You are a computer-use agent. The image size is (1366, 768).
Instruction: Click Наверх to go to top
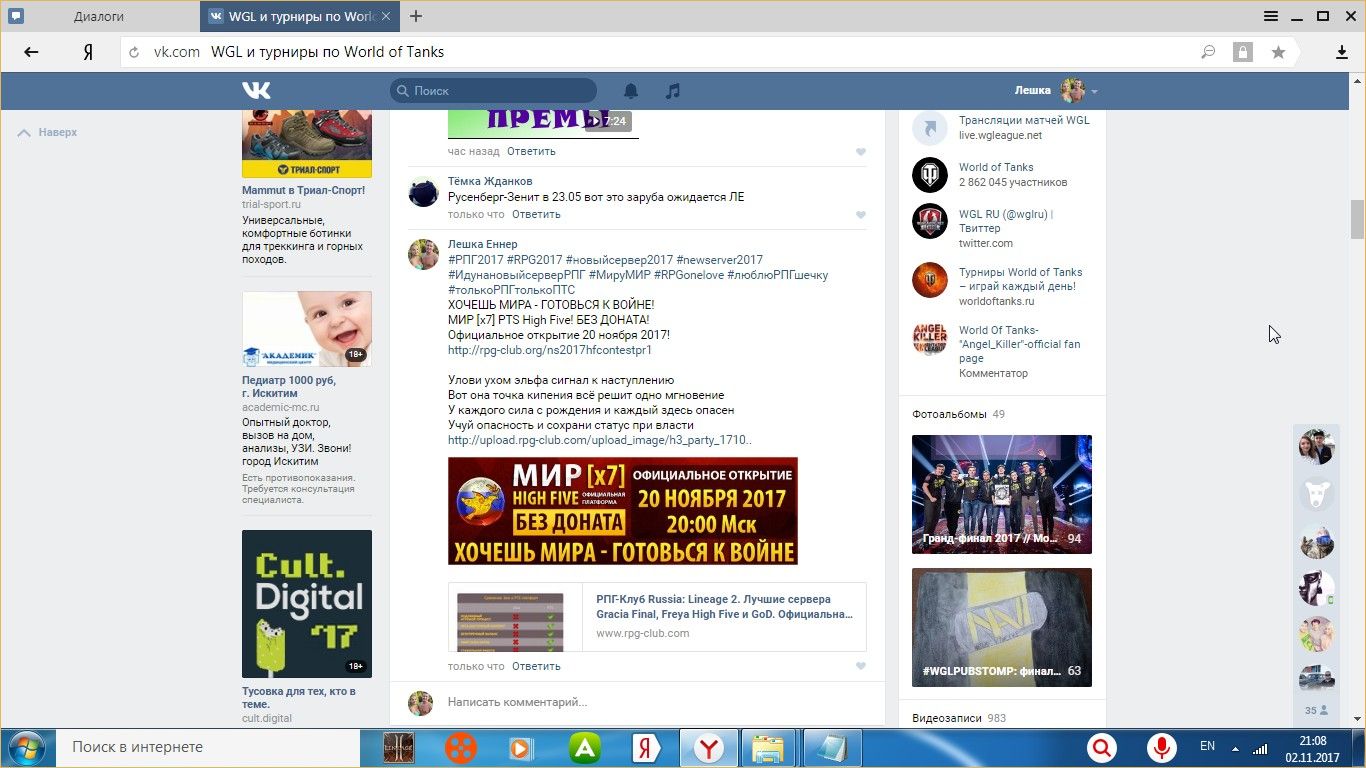pyautogui.click(x=48, y=132)
